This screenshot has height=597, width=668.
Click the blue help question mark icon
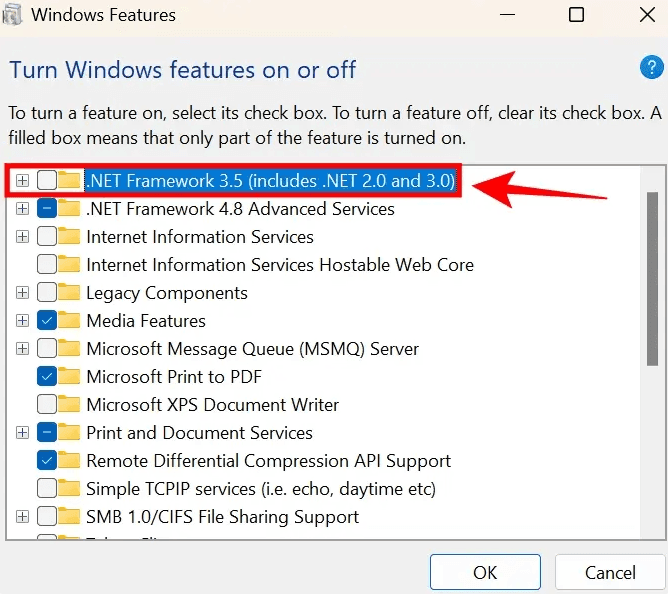tap(648, 68)
